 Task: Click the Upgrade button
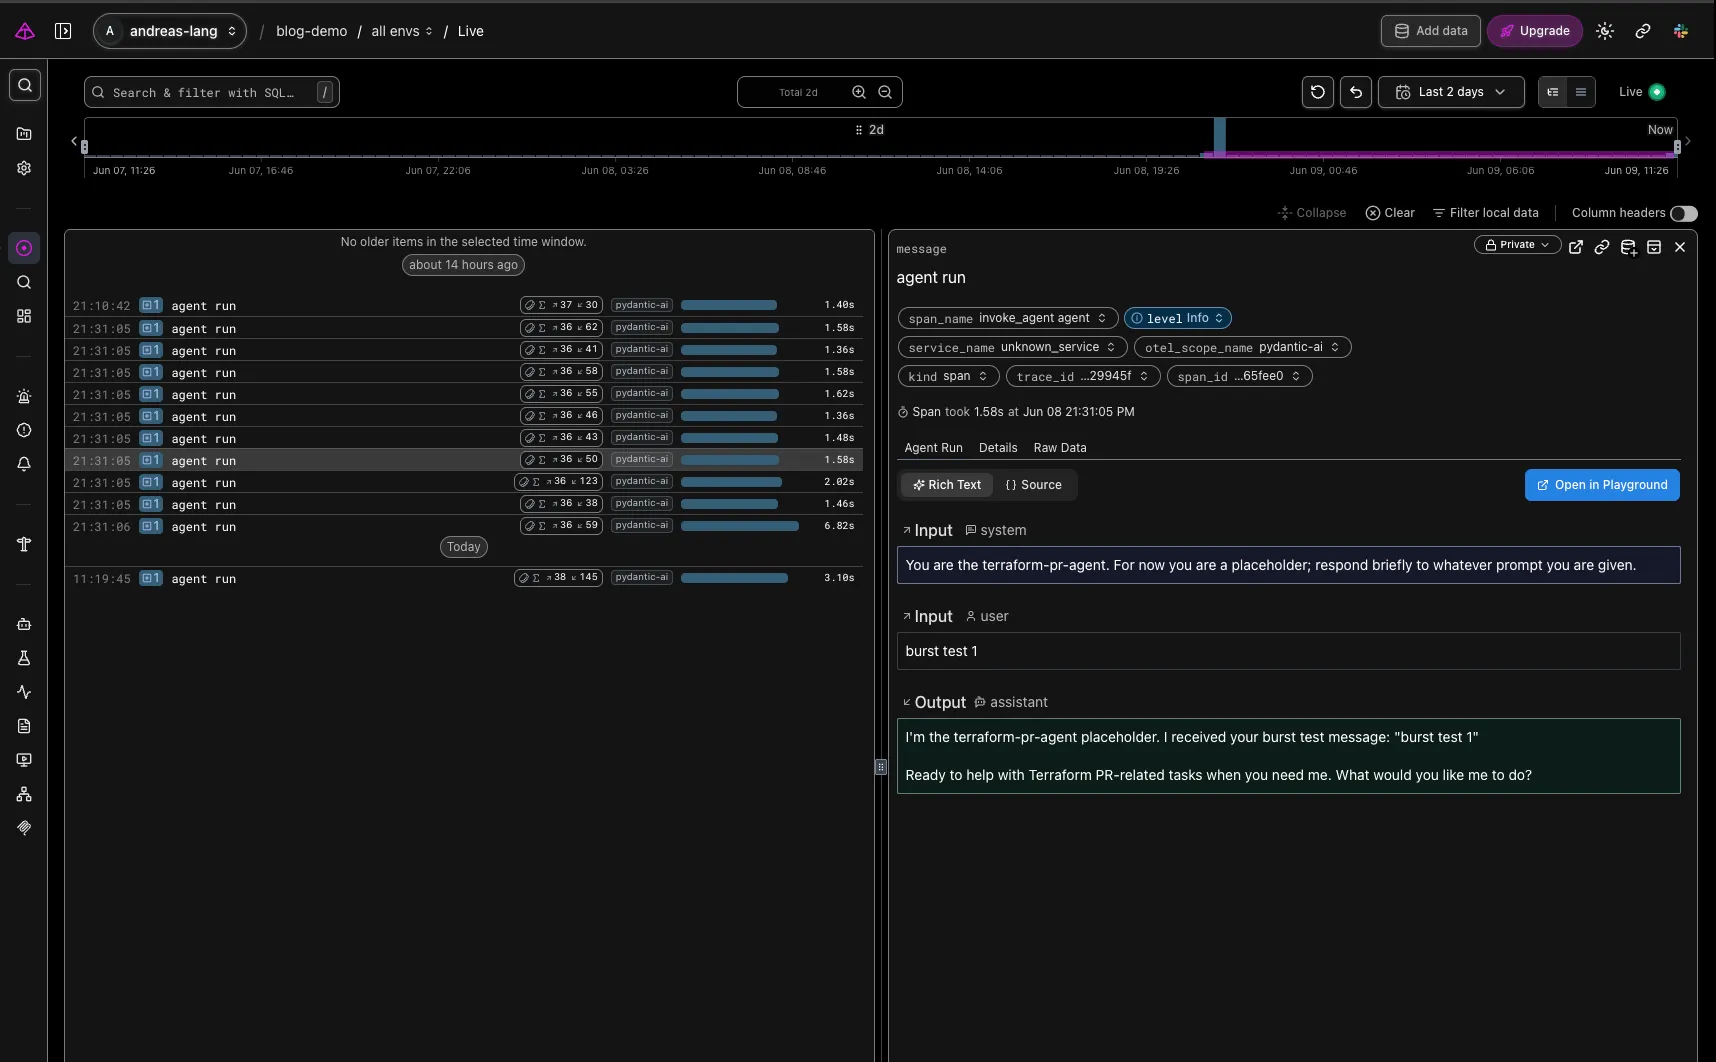[x=1535, y=31]
